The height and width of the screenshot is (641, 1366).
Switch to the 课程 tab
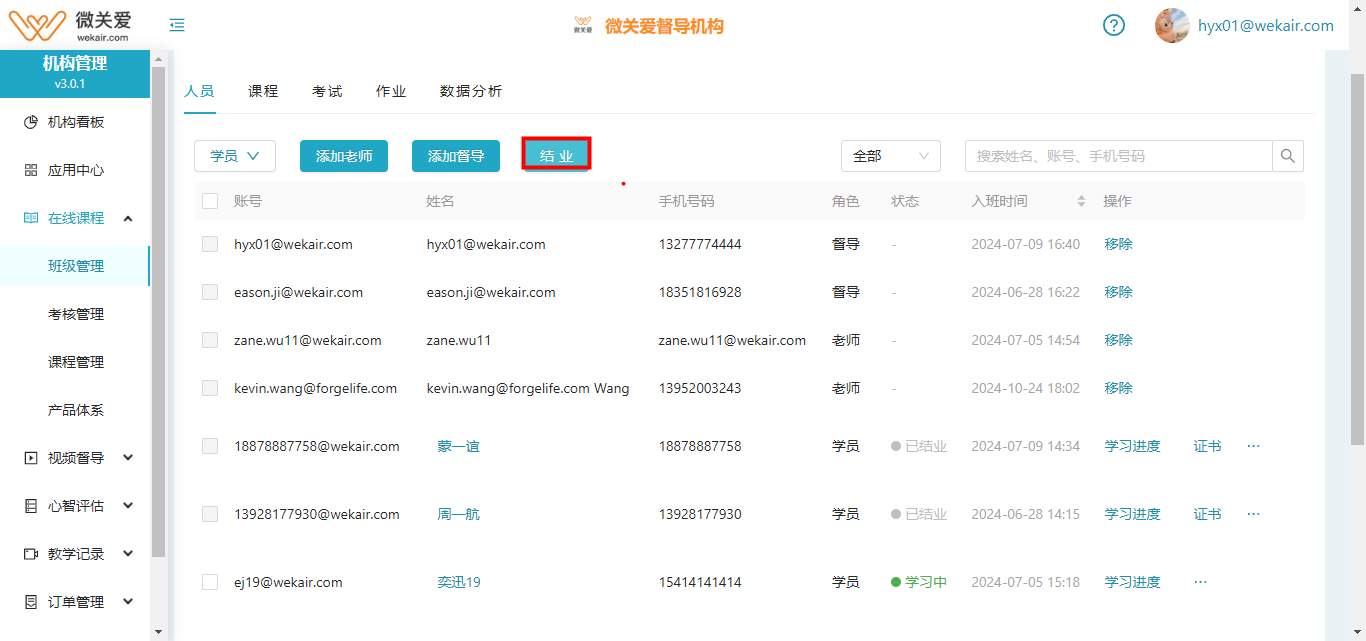click(263, 91)
